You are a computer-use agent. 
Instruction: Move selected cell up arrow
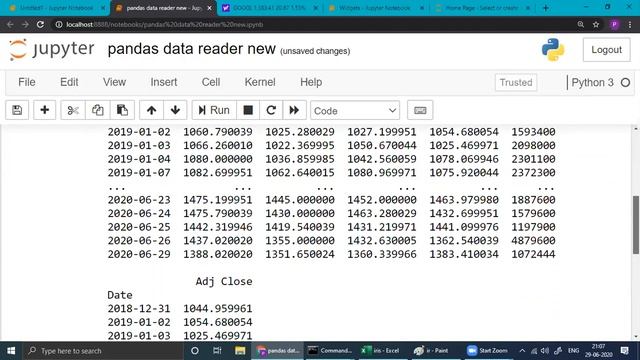coord(151,110)
